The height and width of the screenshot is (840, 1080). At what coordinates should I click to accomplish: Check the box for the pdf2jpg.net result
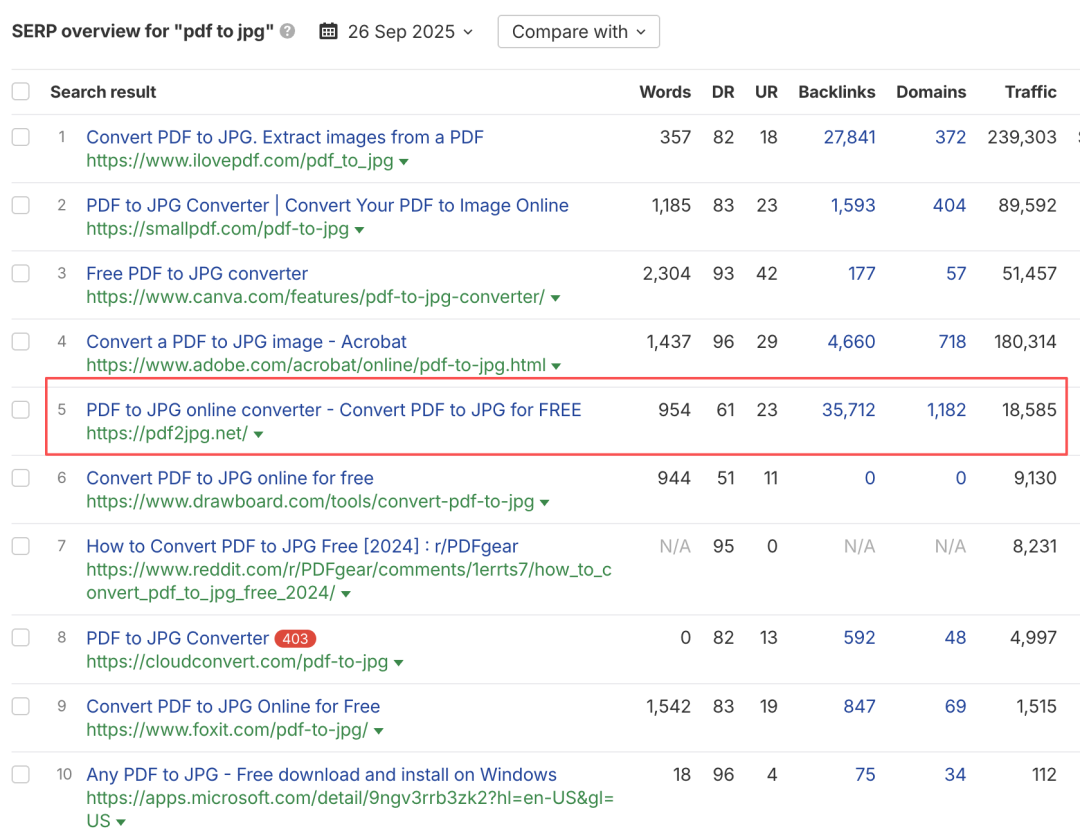(21, 409)
